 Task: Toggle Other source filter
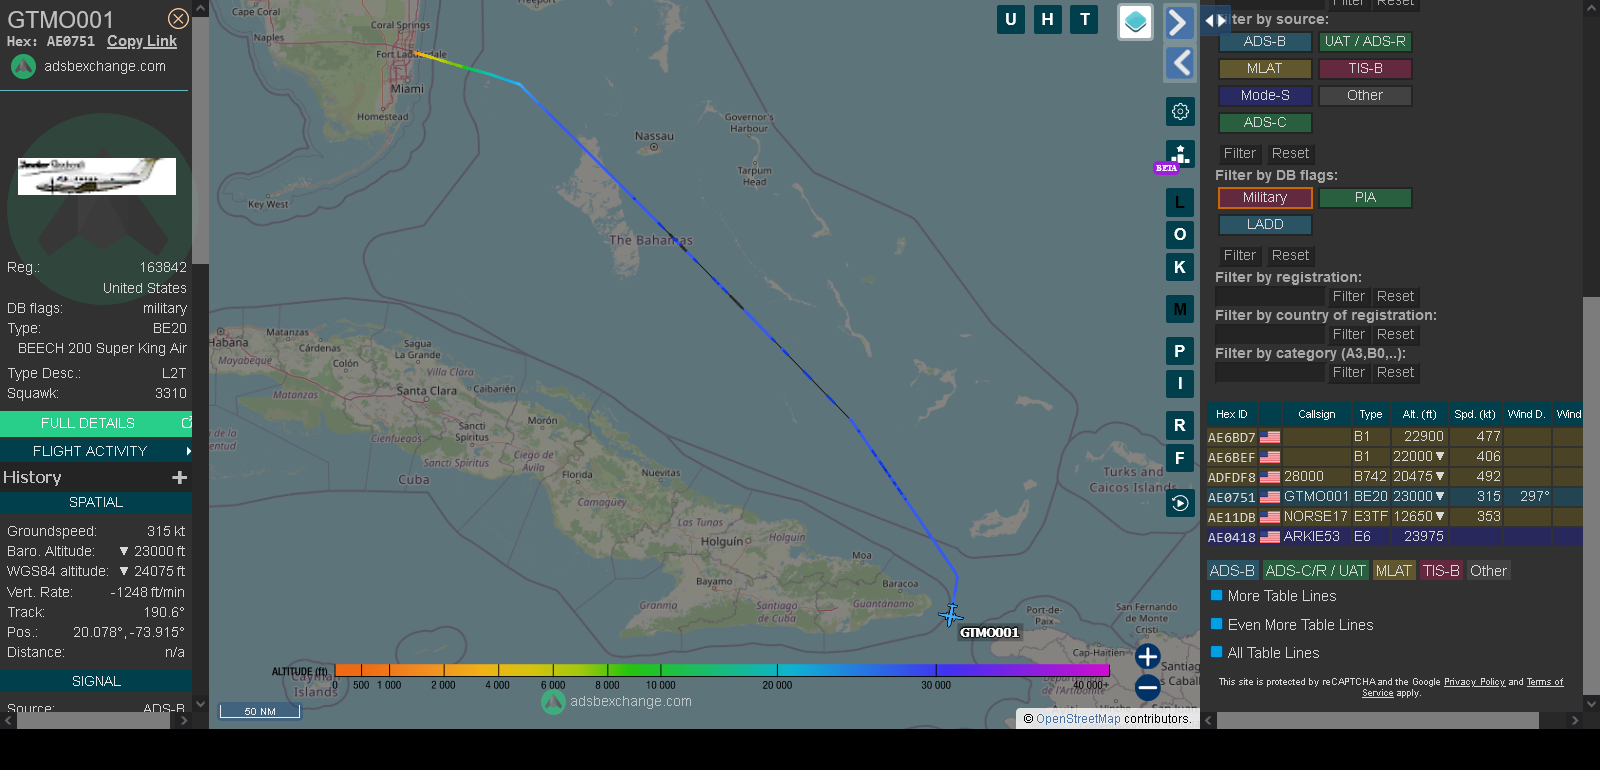tap(1365, 95)
